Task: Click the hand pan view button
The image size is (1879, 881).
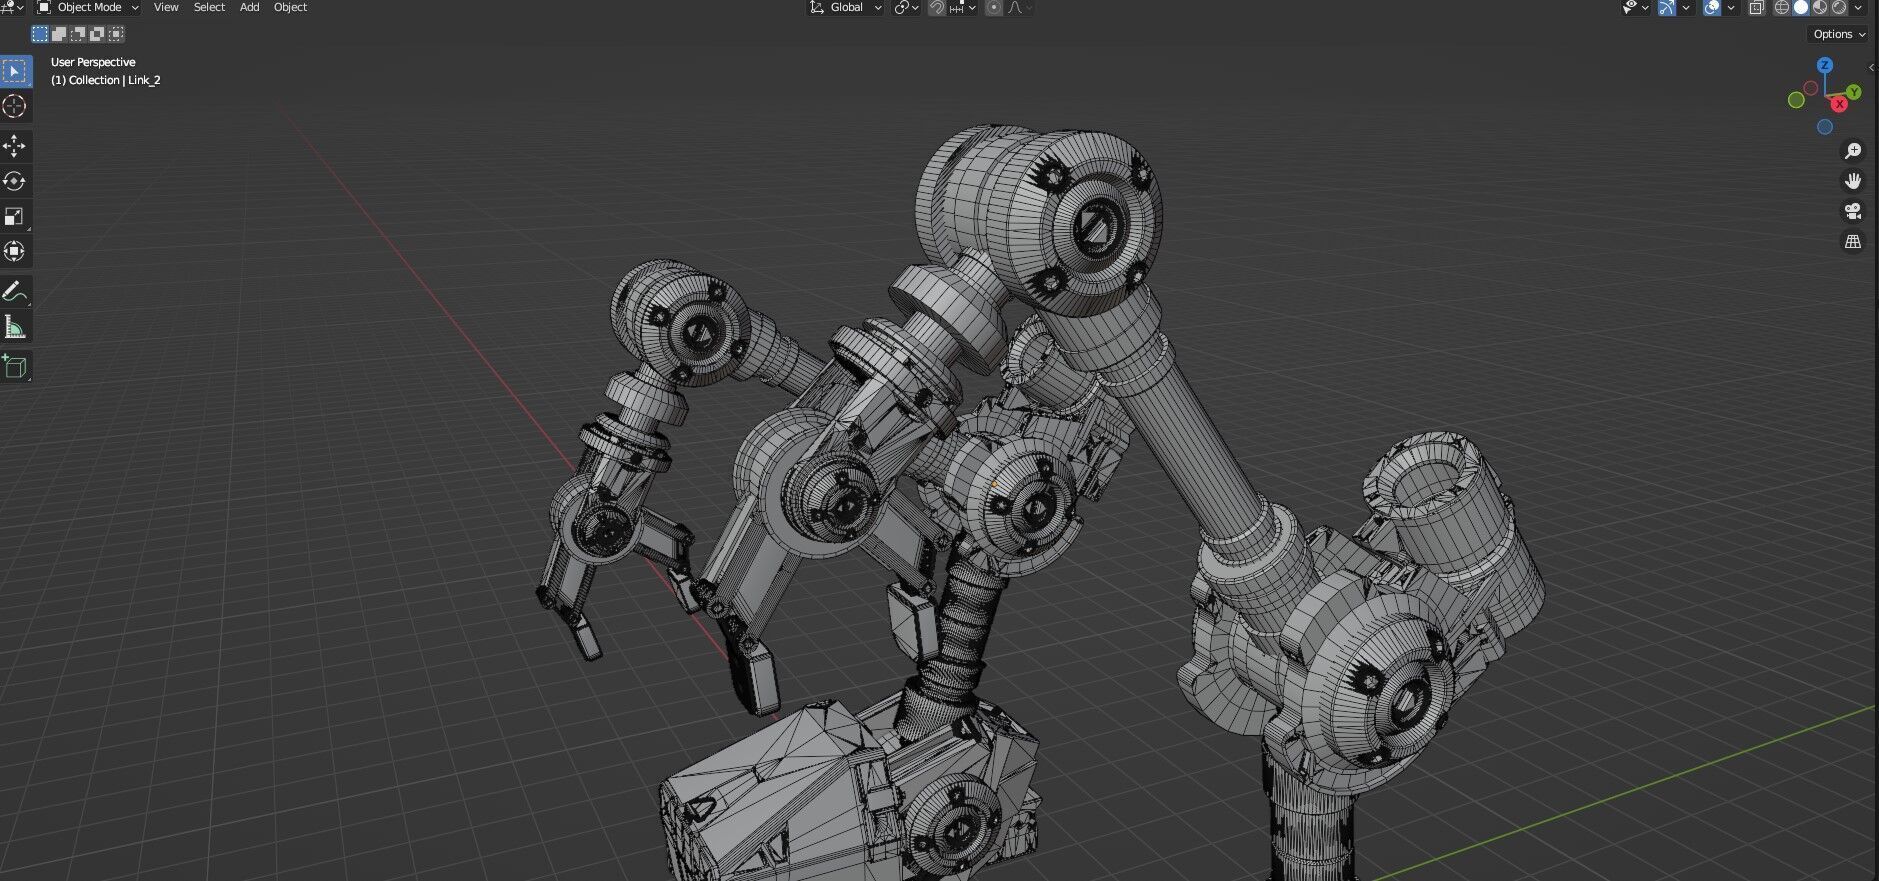Action: [1853, 181]
